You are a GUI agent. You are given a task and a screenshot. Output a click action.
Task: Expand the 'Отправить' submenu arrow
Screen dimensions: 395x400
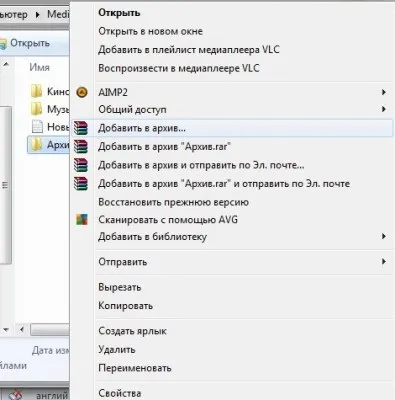click(384, 262)
